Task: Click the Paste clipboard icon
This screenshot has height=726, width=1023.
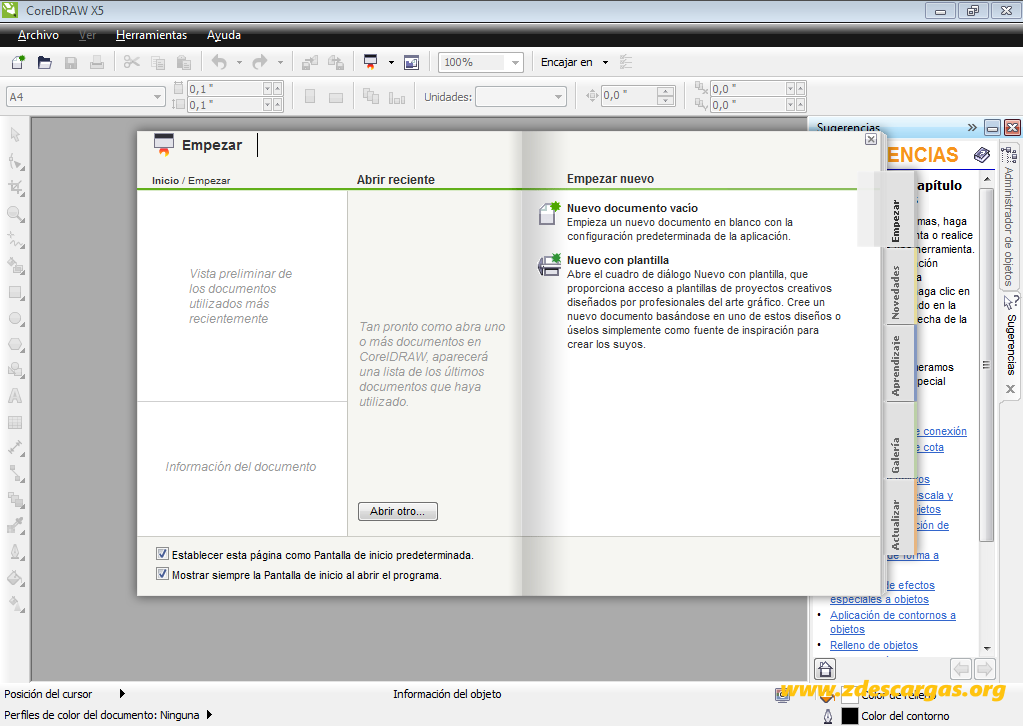Action: pos(184,63)
